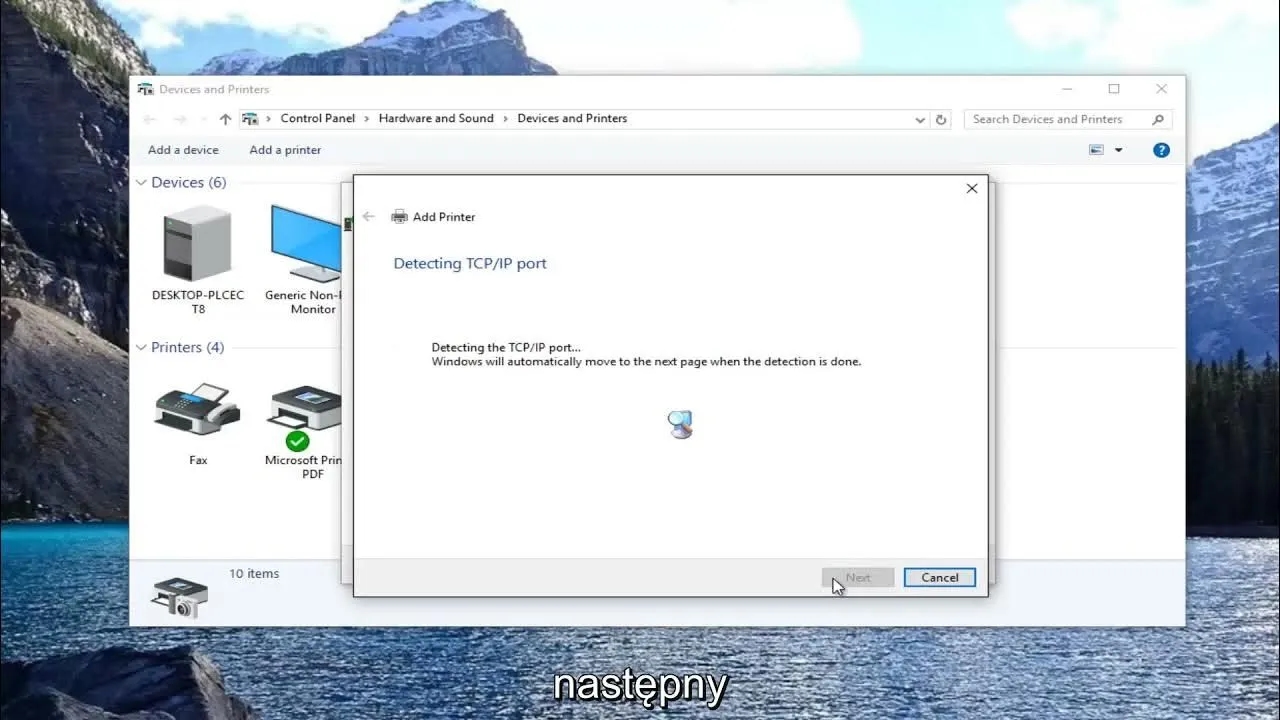Click Add a printer in the toolbar
Image resolution: width=1280 pixels, height=720 pixels.
click(284, 149)
